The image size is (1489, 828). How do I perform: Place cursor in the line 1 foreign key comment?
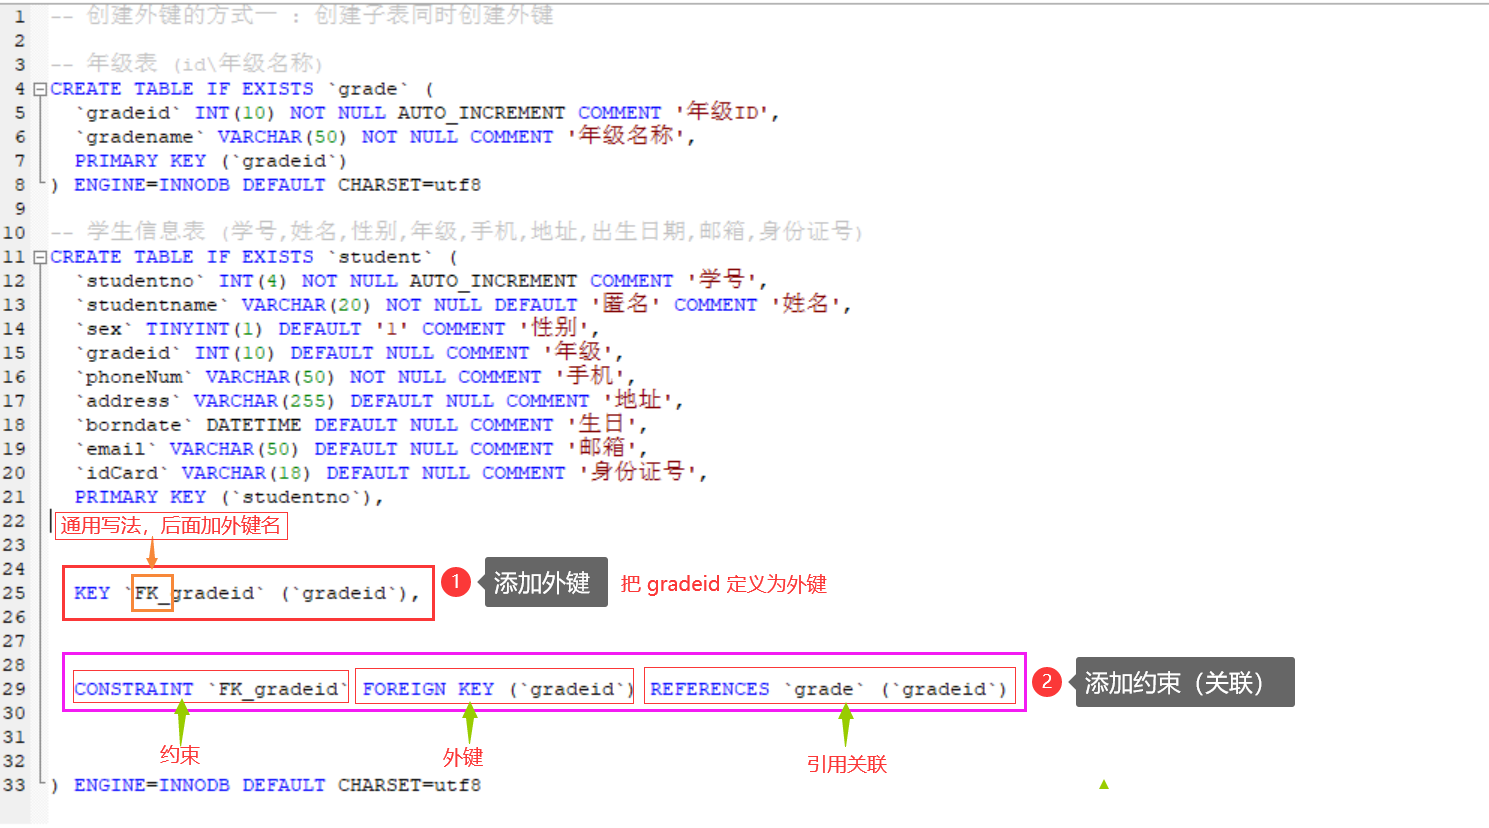click(x=302, y=16)
